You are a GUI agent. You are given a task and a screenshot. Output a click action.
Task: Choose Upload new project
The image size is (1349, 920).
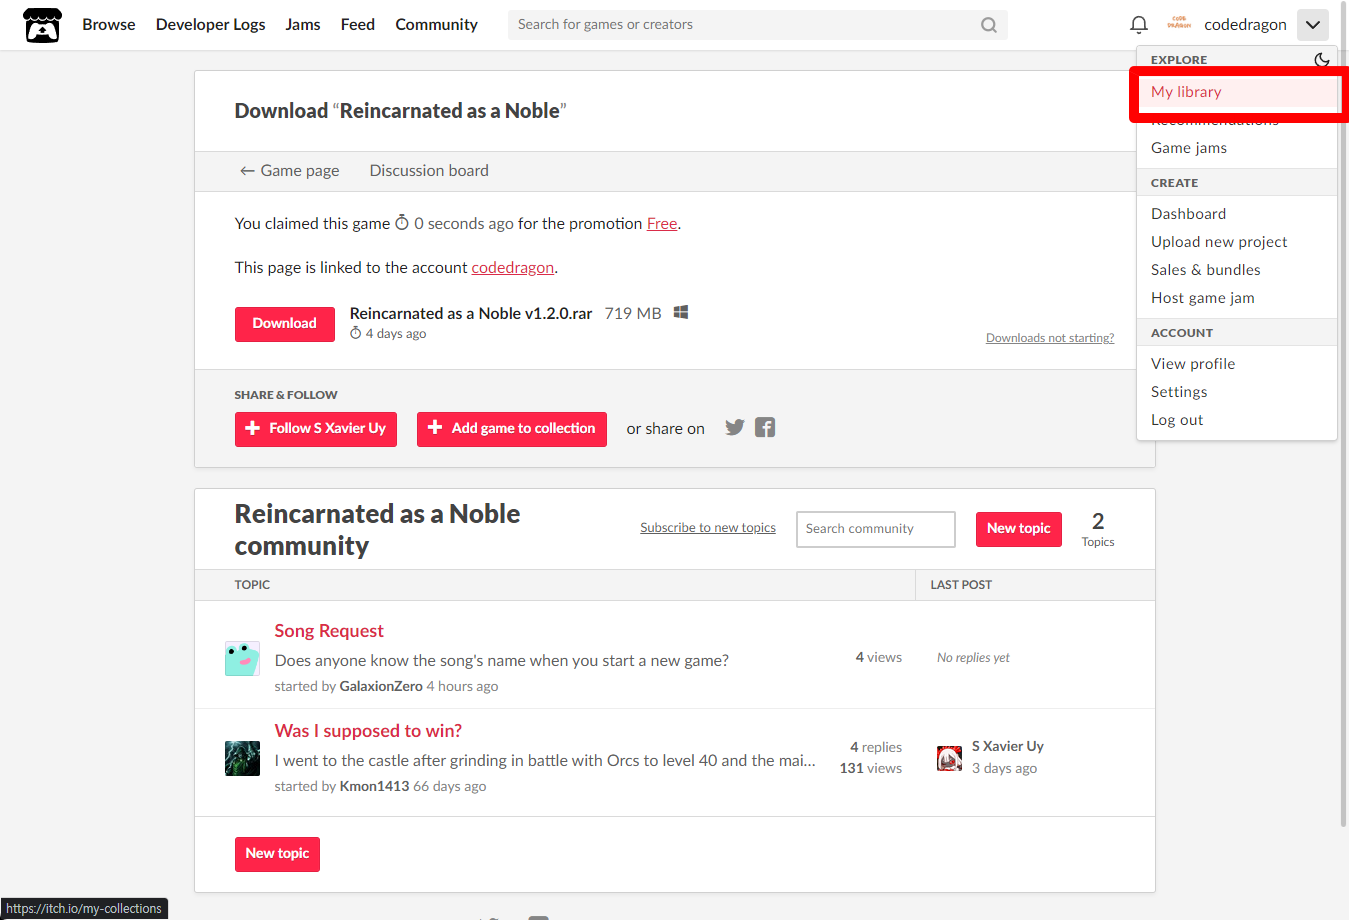click(1237, 242)
